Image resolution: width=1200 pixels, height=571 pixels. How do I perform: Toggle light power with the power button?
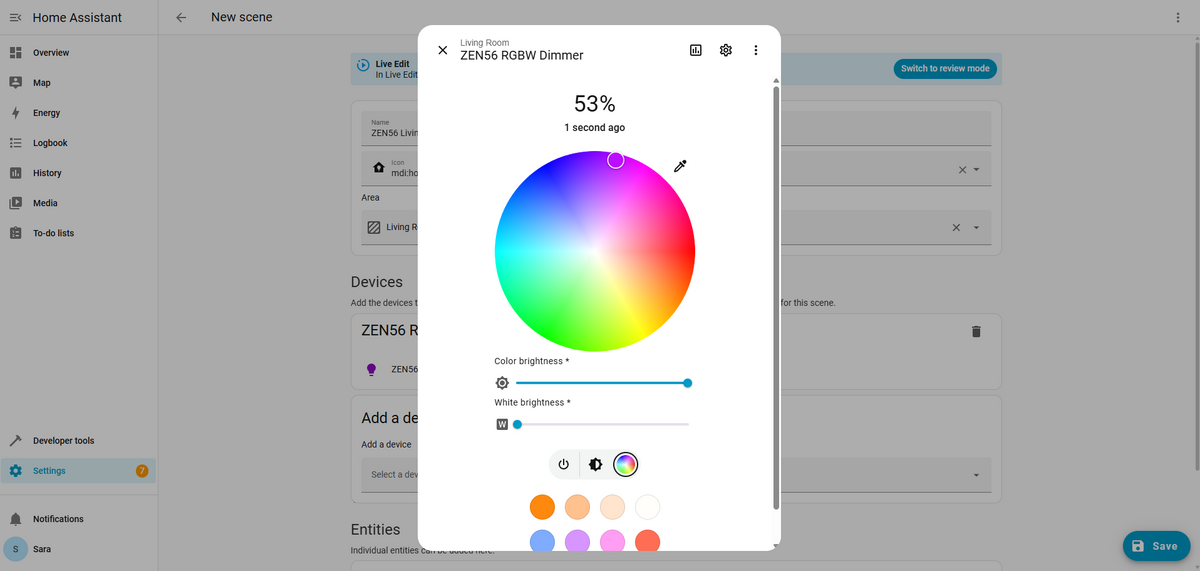564,464
